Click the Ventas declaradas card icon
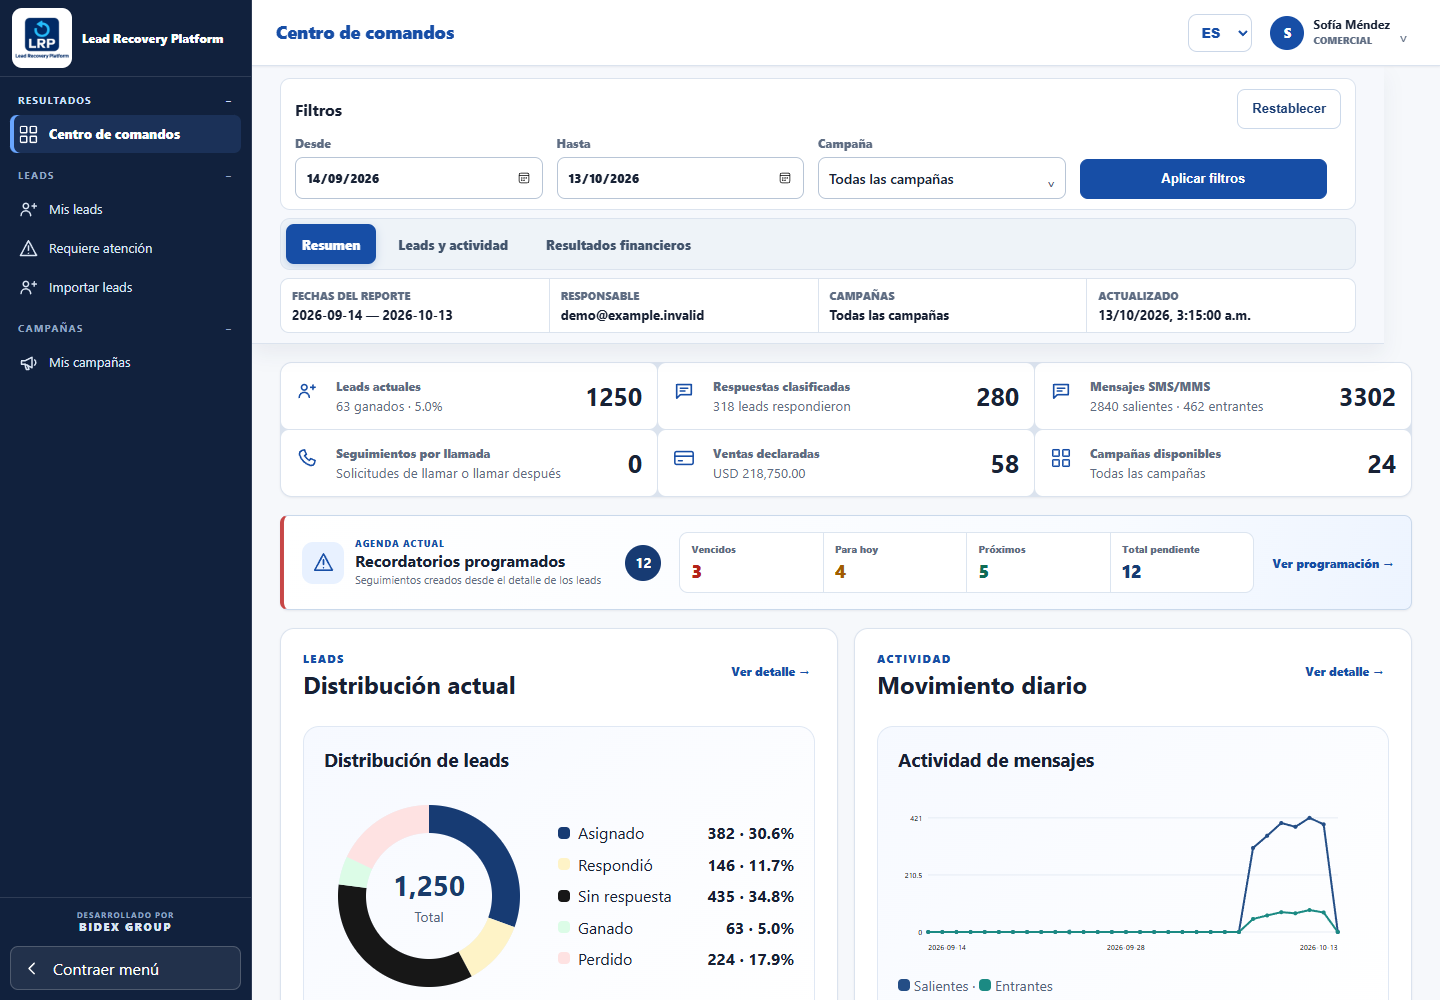1440x1000 pixels. tap(684, 458)
